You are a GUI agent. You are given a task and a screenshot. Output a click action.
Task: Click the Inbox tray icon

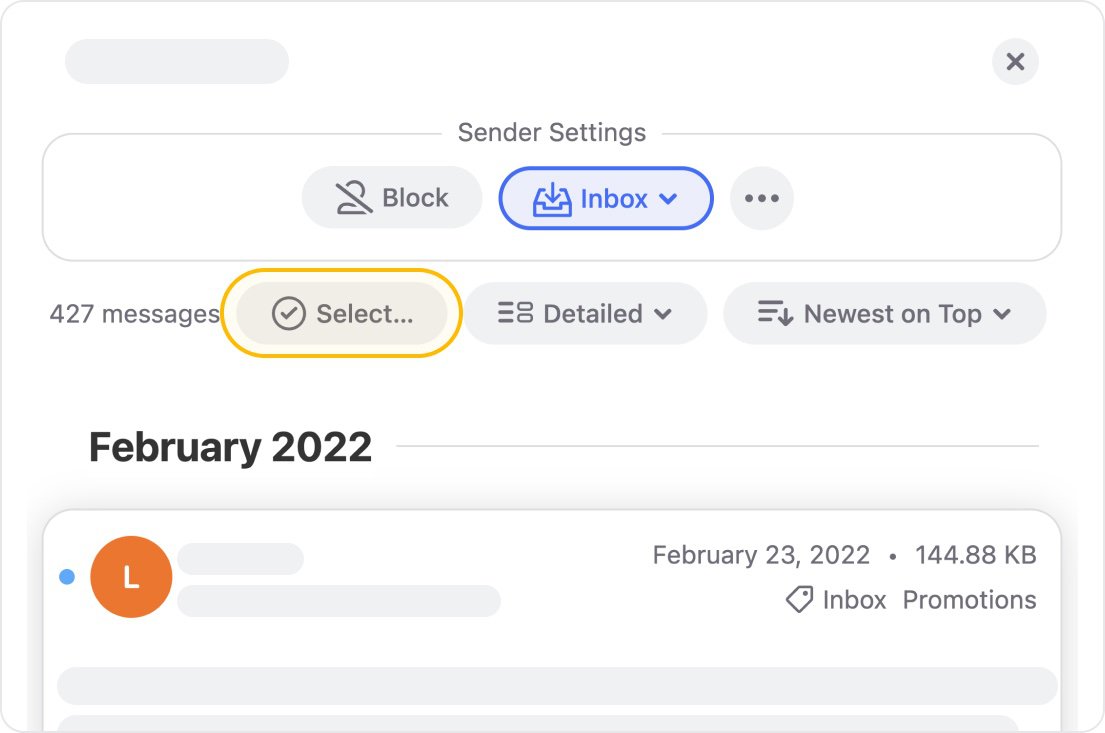click(x=552, y=199)
